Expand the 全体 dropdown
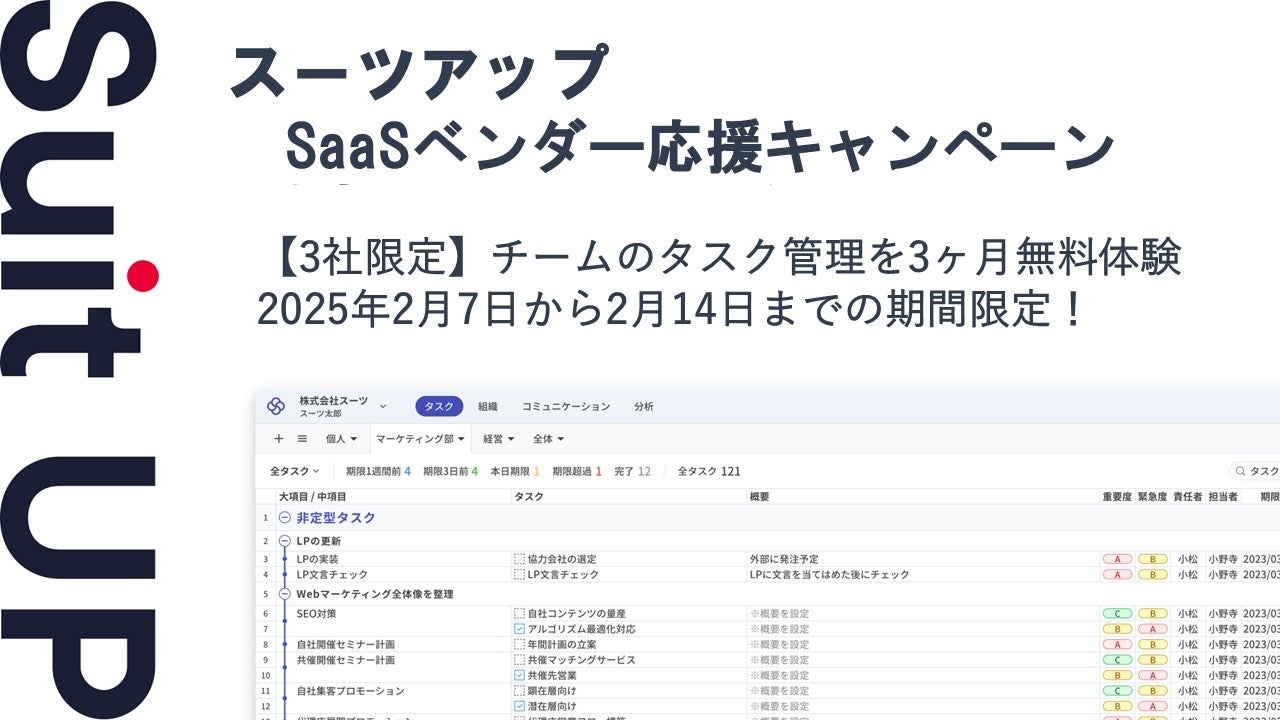Viewport: 1280px width, 720px height. [x=549, y=438]
